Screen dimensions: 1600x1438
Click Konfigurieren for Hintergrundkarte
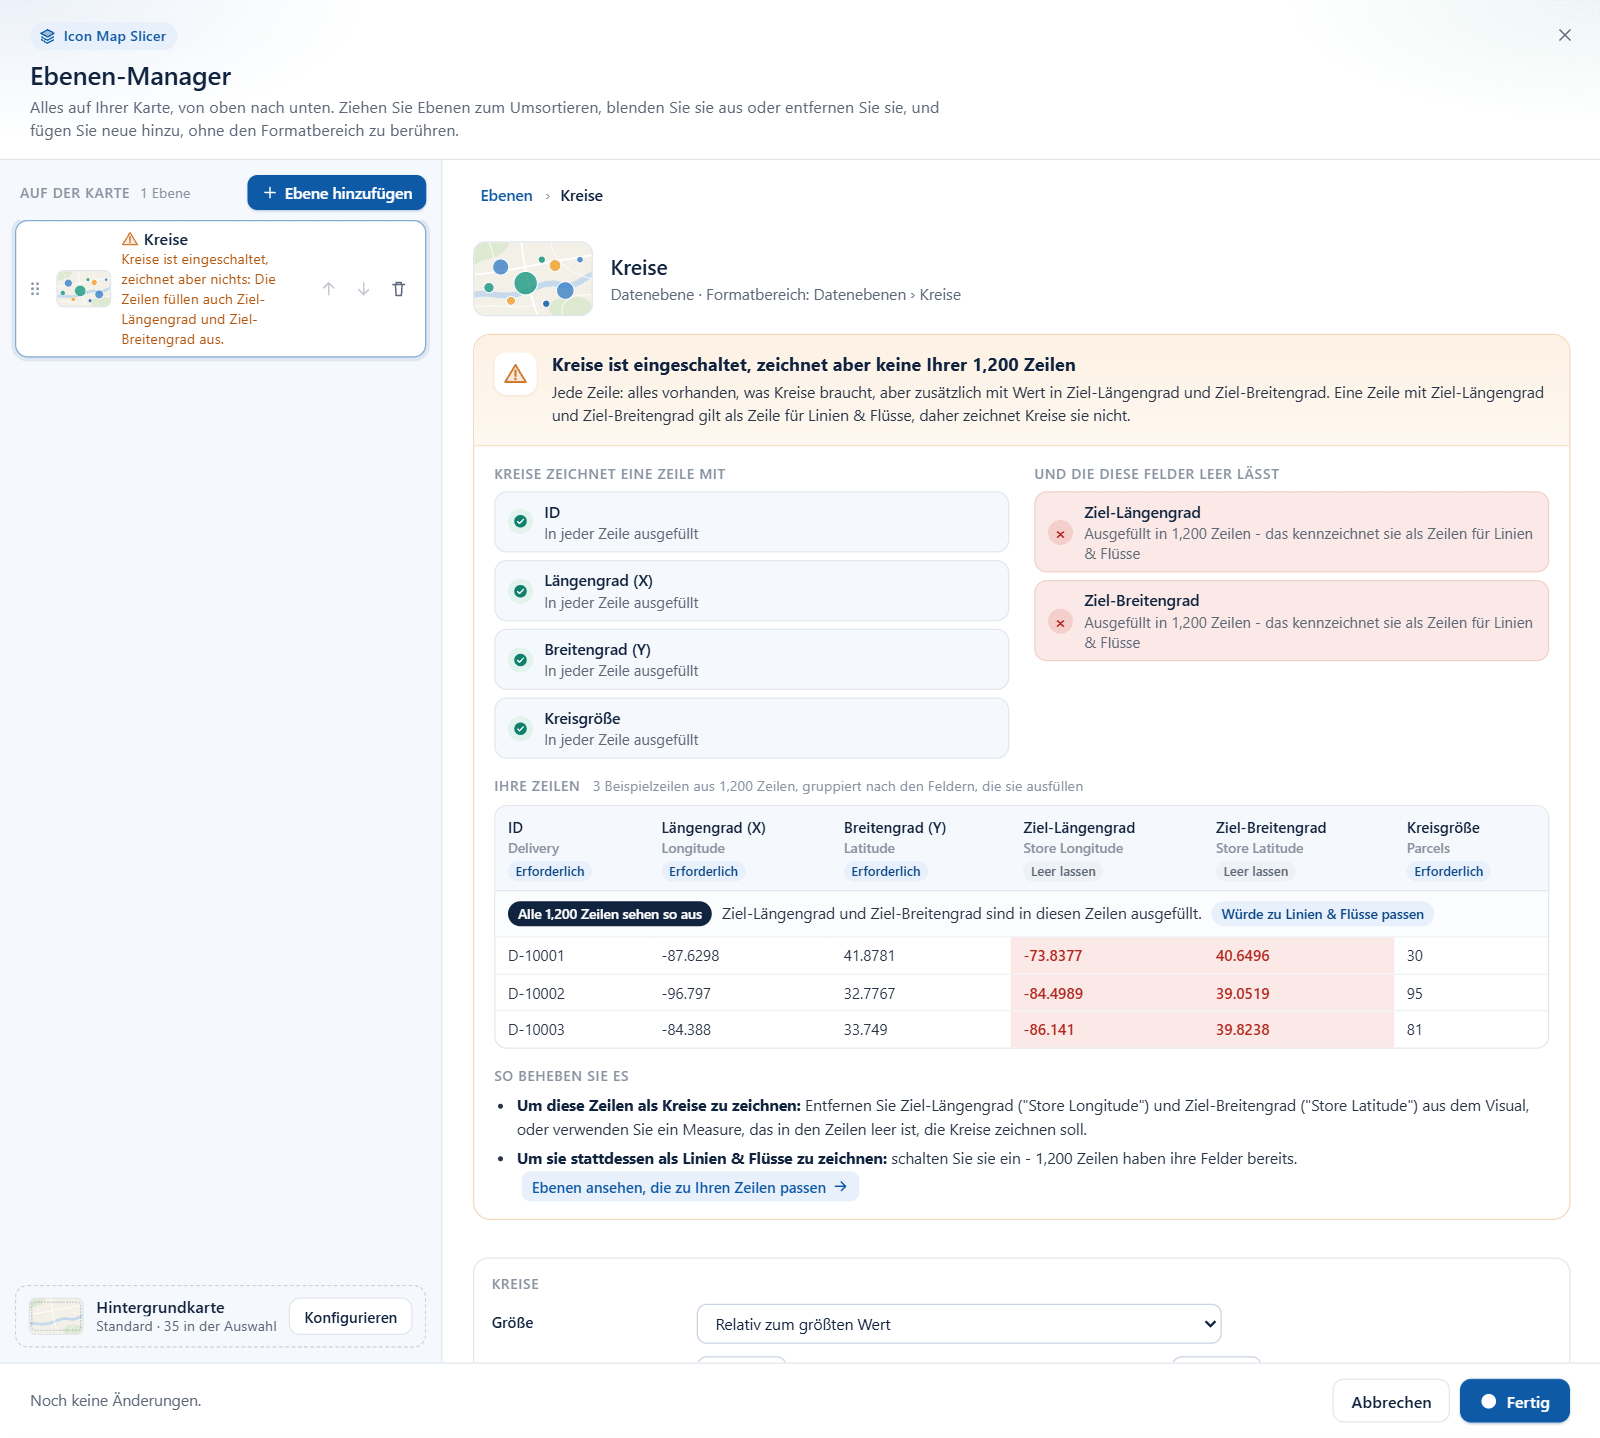(x=351, y=1318)
